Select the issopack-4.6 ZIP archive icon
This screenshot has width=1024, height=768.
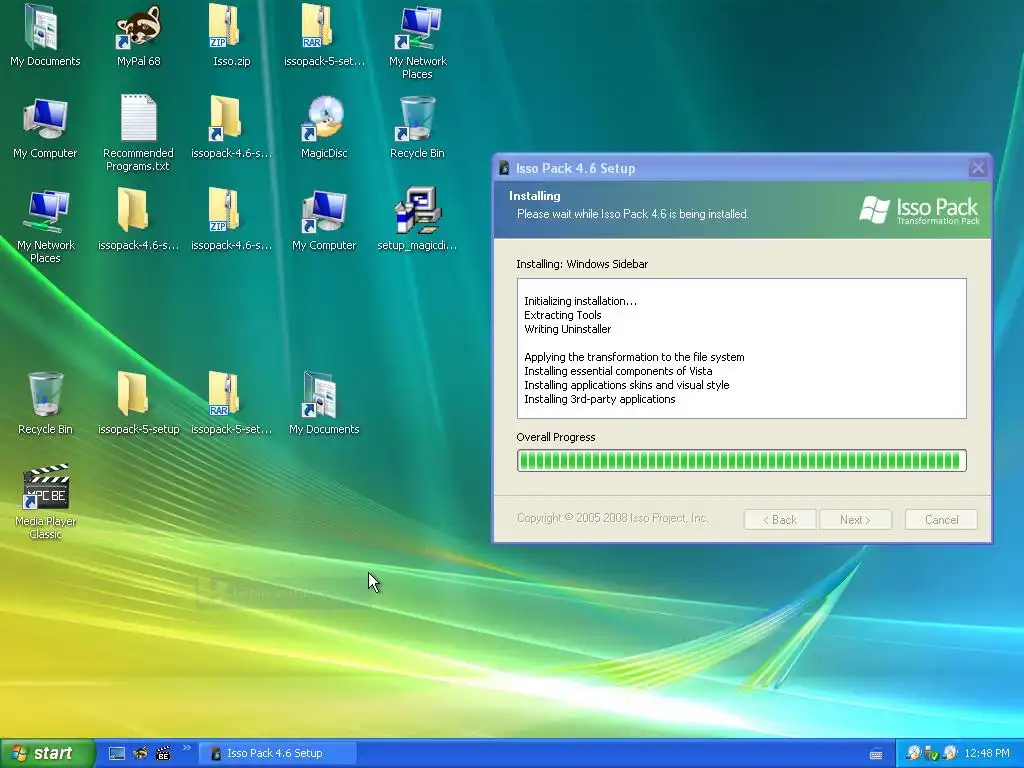tap(231, 219)
